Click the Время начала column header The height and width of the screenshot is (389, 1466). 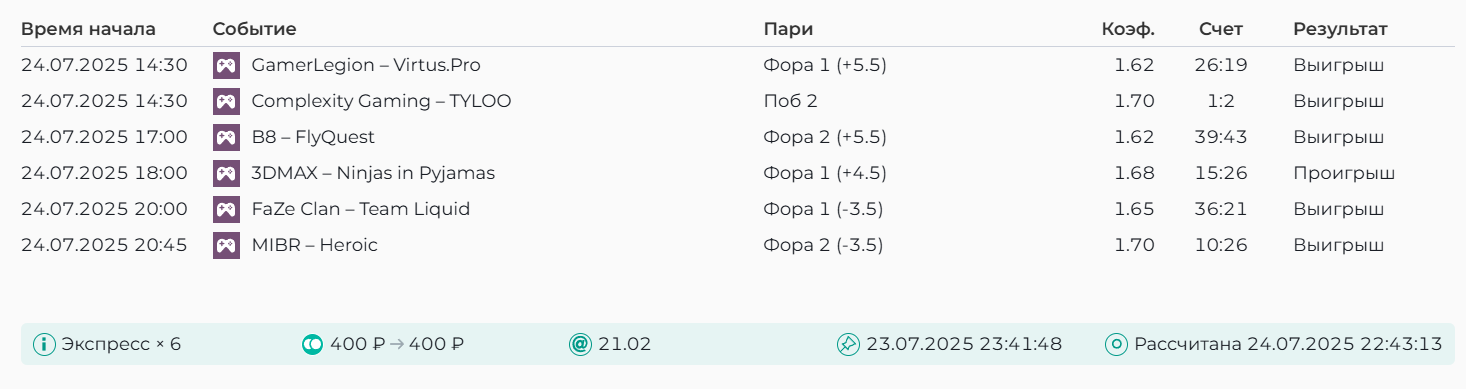pos(88,30)
